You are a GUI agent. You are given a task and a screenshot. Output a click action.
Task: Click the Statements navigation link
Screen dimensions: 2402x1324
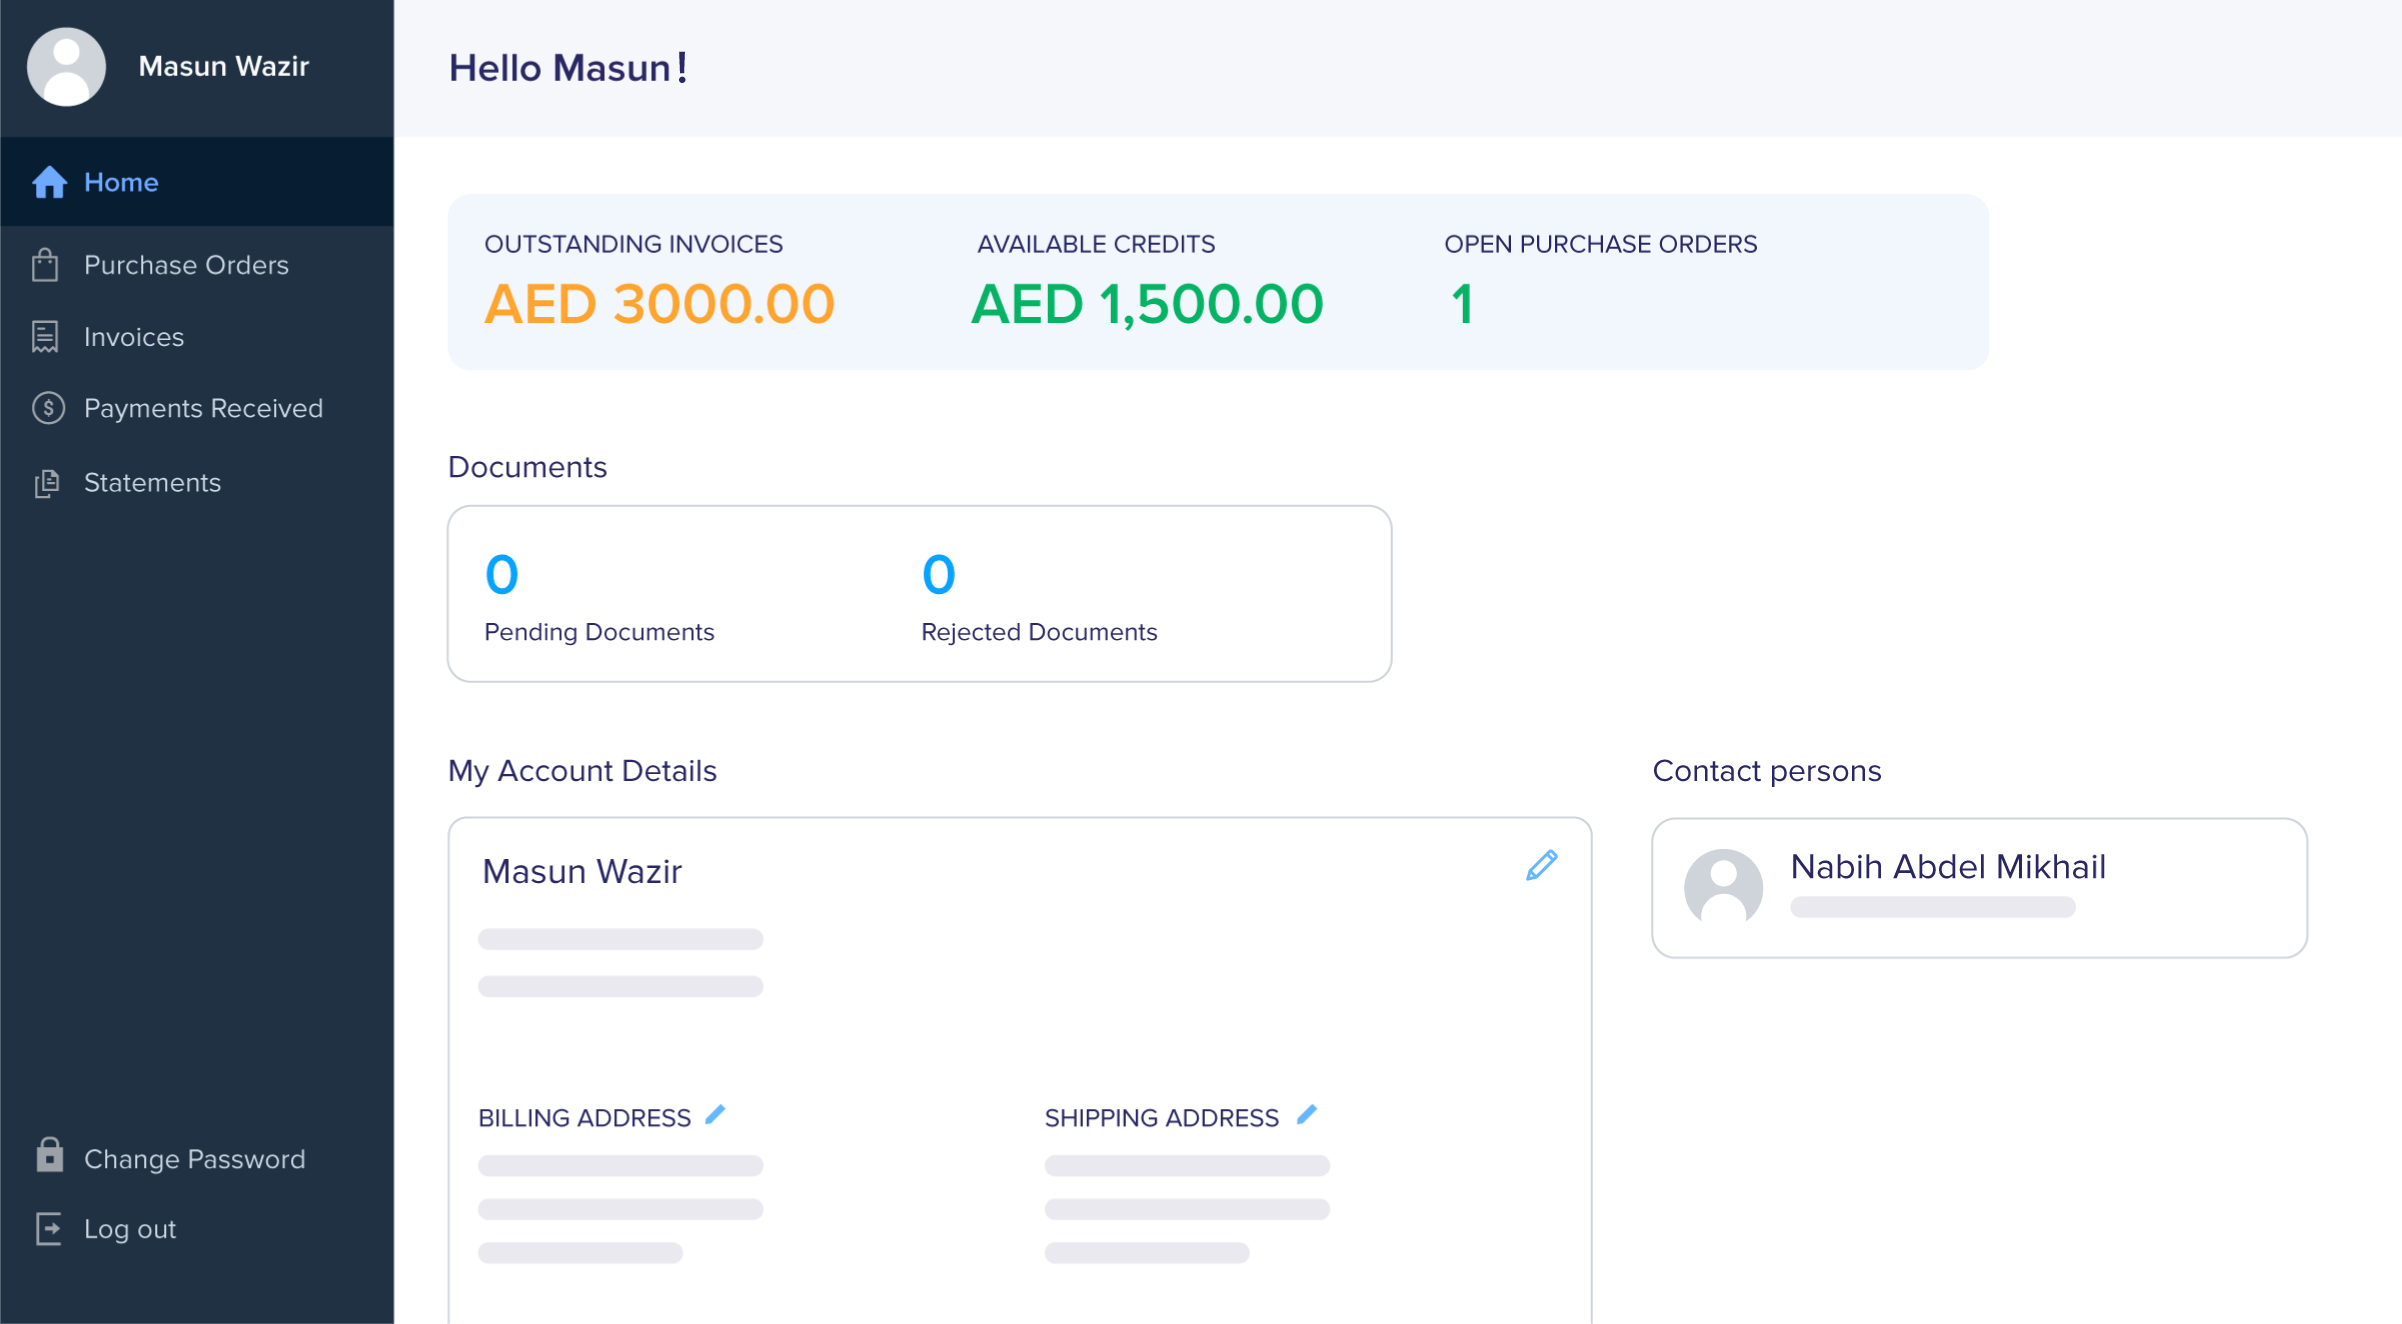[152, 483]
